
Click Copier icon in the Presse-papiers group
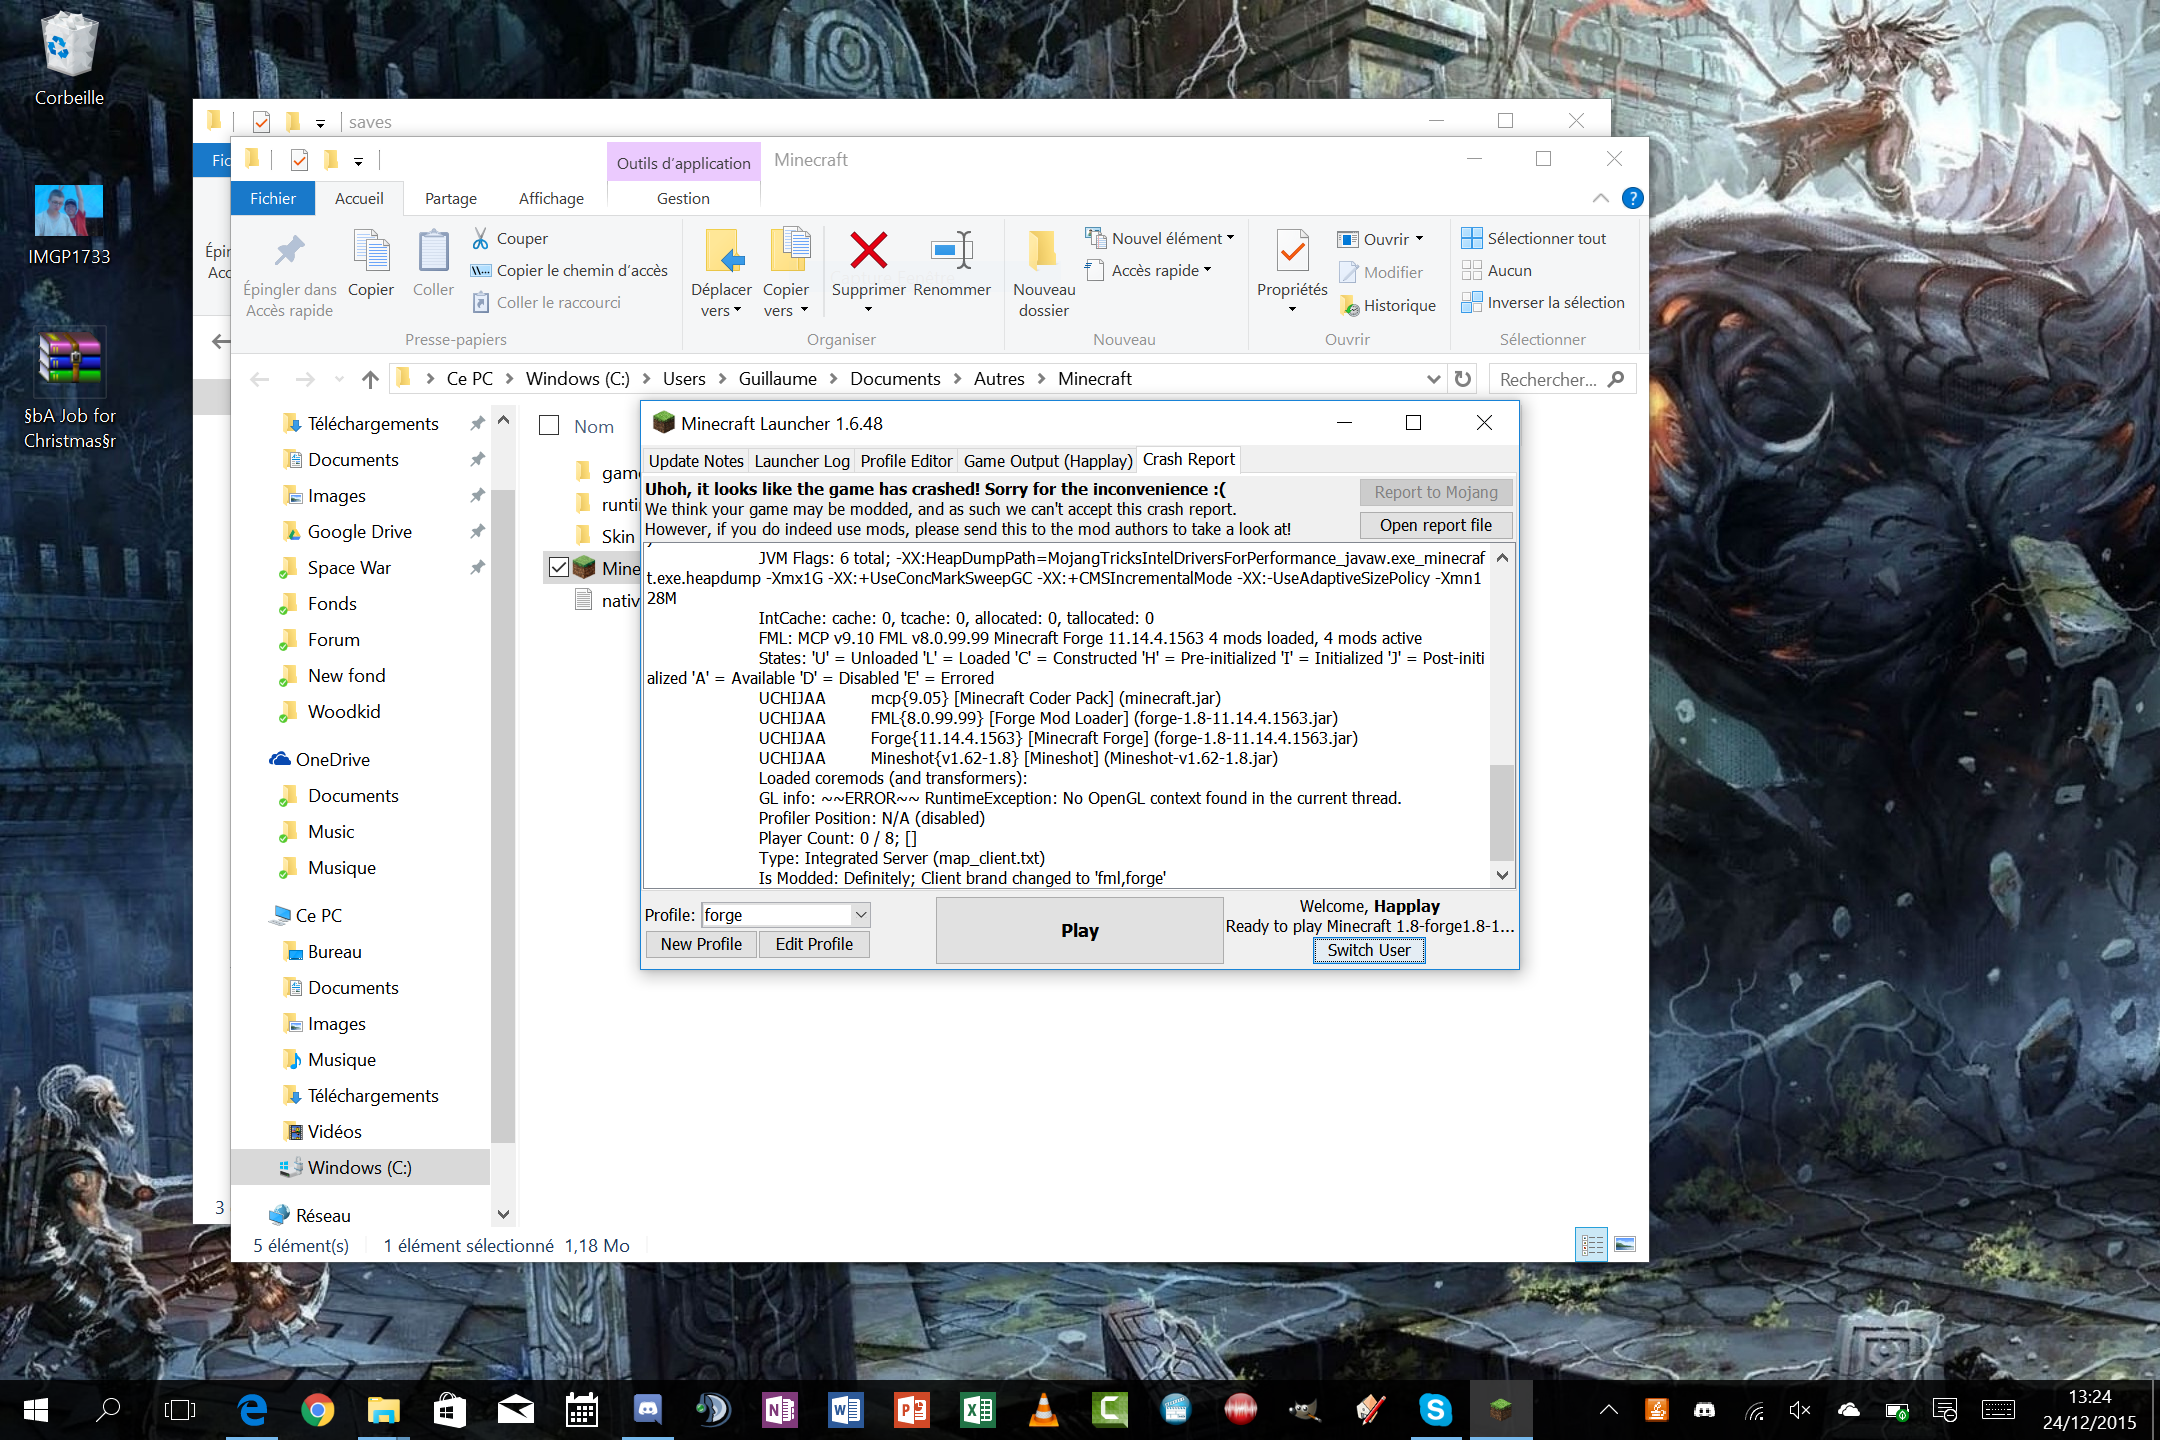tap(371, 251)
